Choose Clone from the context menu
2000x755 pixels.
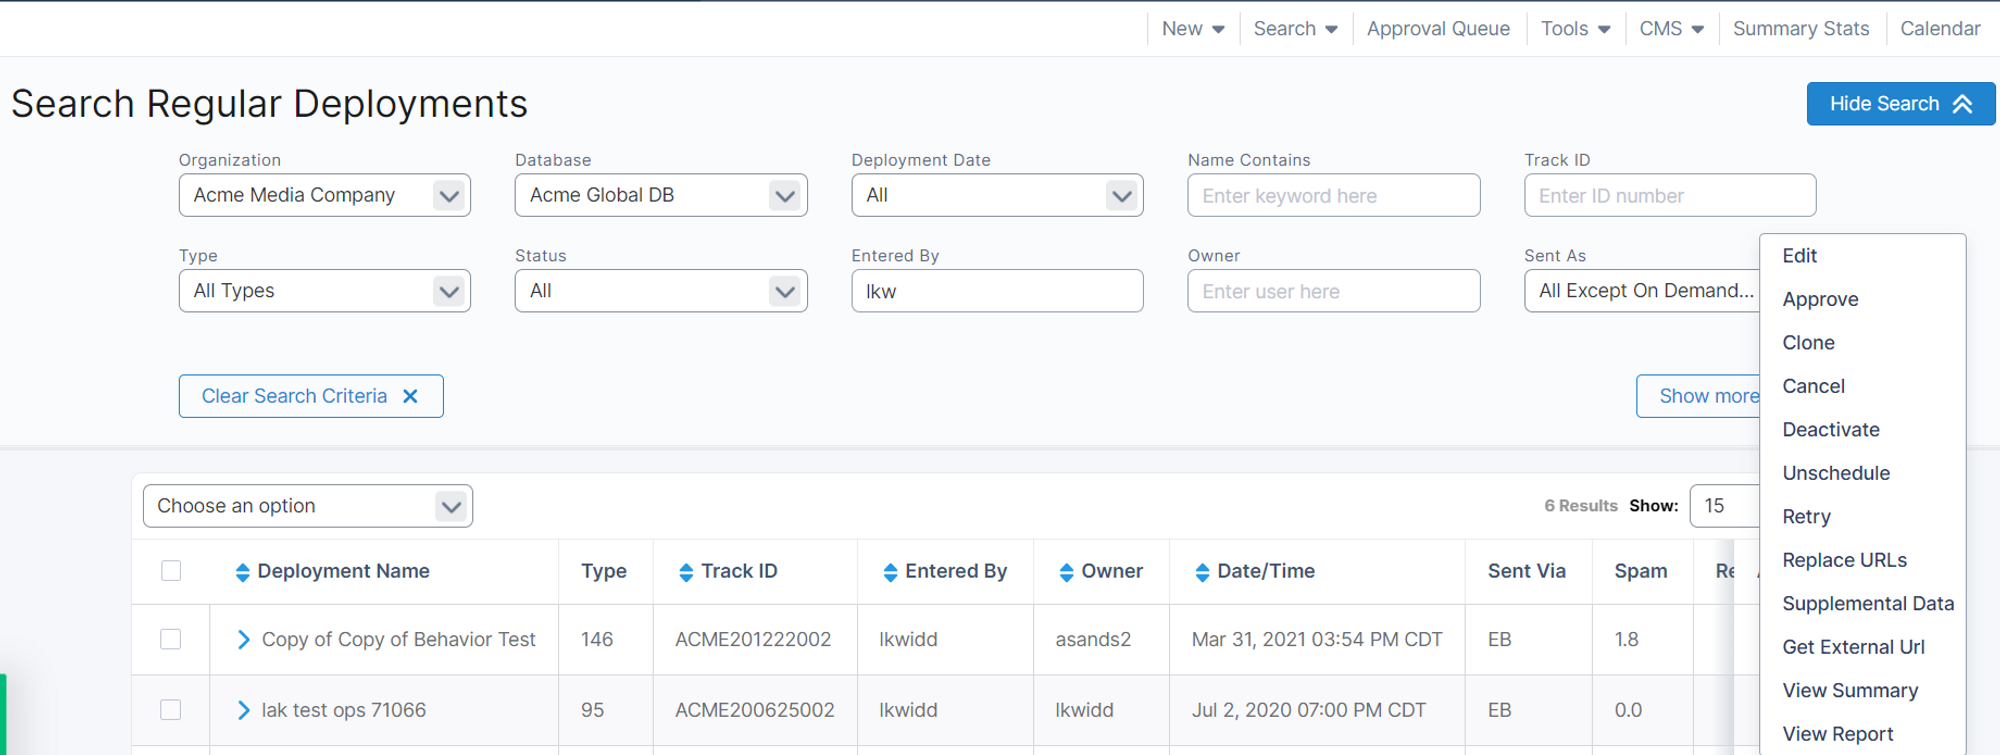point(1808,343)
